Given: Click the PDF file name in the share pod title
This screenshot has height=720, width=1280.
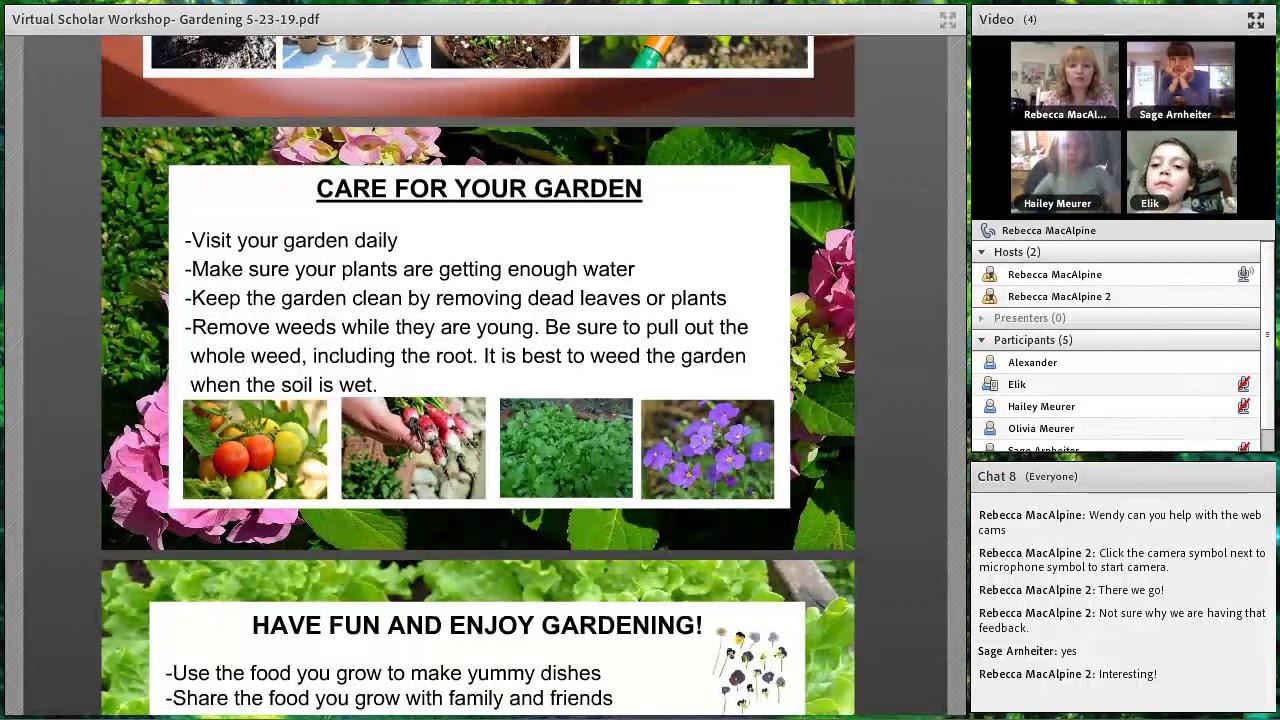Looking at the screenshot, I should click(166, 20).
